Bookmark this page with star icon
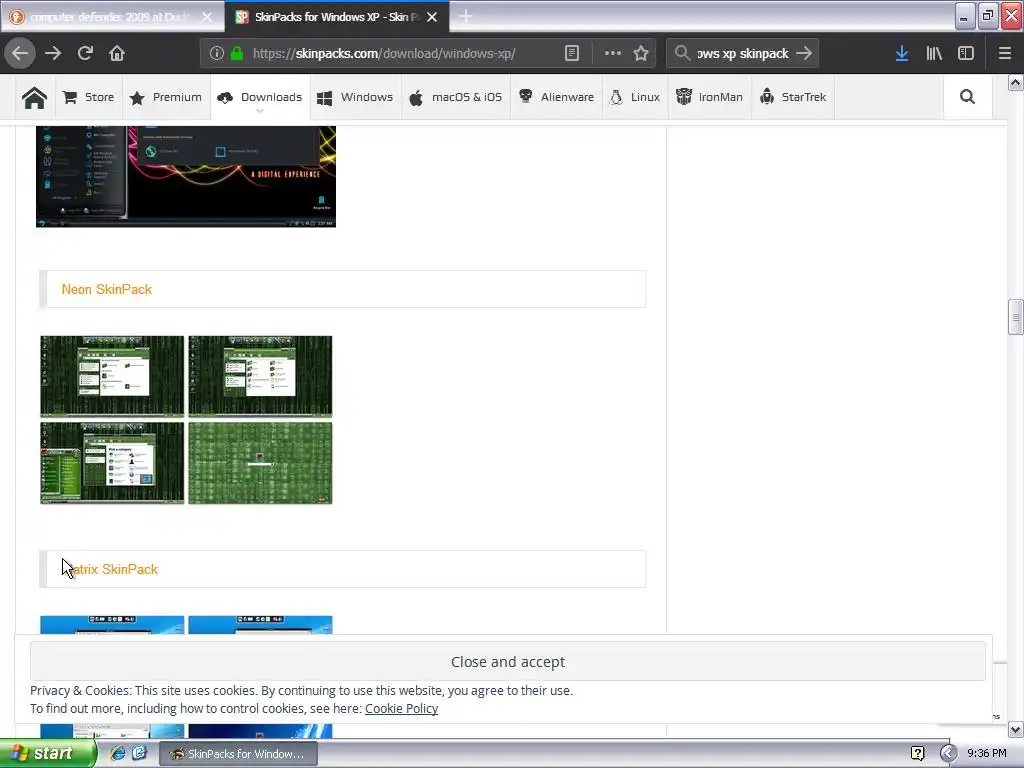1024x768 pixels. pos(641,54)
